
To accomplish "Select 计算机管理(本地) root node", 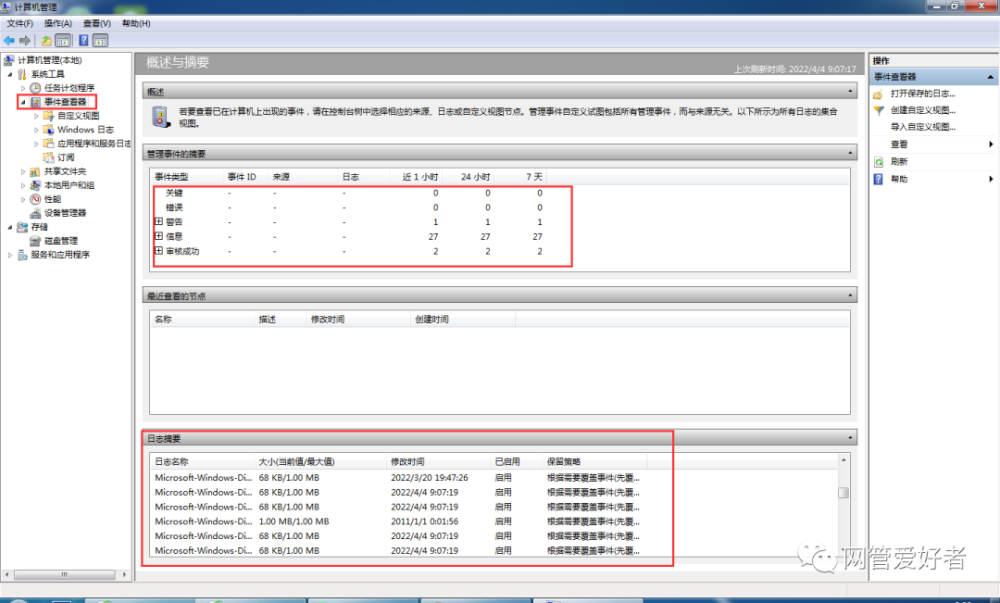I will (x=50, y=61).
